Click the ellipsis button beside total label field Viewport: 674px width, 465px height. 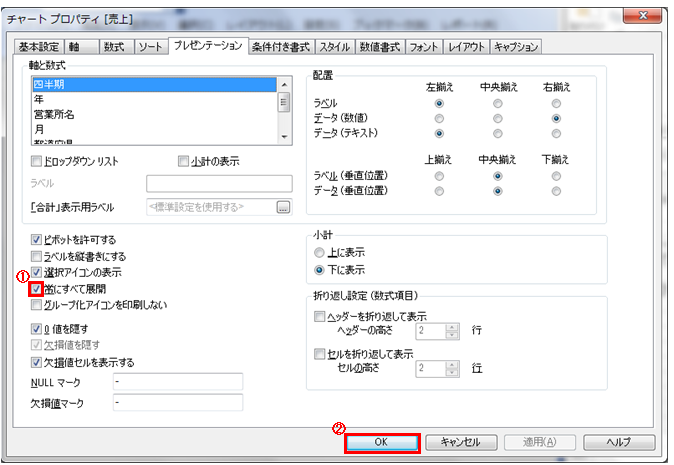[x=283, y=207]
